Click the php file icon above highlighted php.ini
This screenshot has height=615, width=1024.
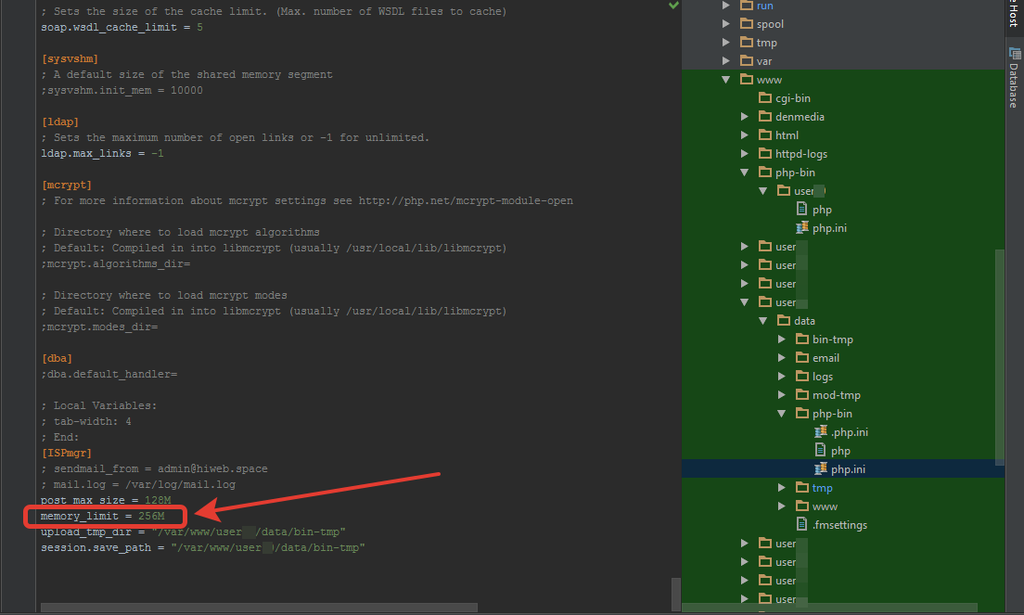(820, 450)
